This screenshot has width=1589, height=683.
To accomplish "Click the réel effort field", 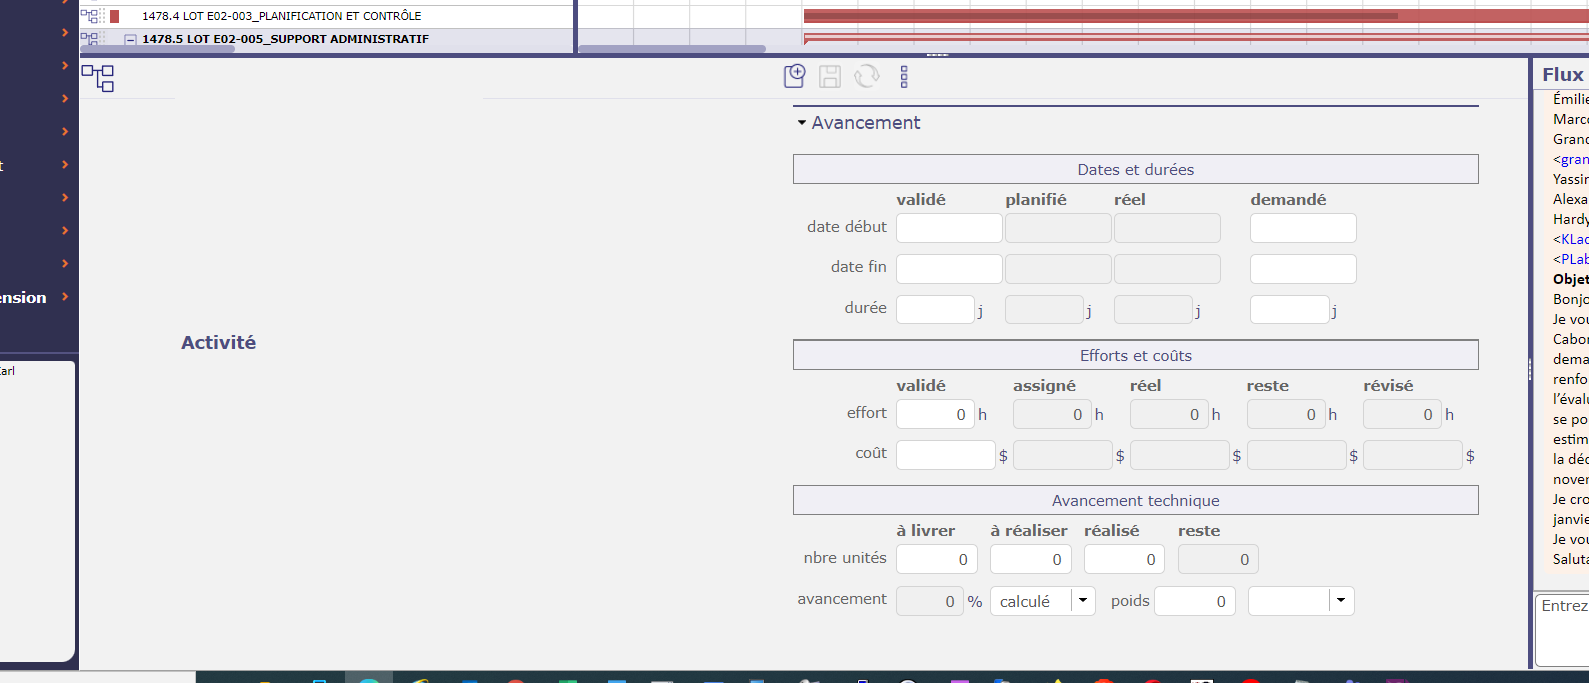I will [x=1169, y=414].
